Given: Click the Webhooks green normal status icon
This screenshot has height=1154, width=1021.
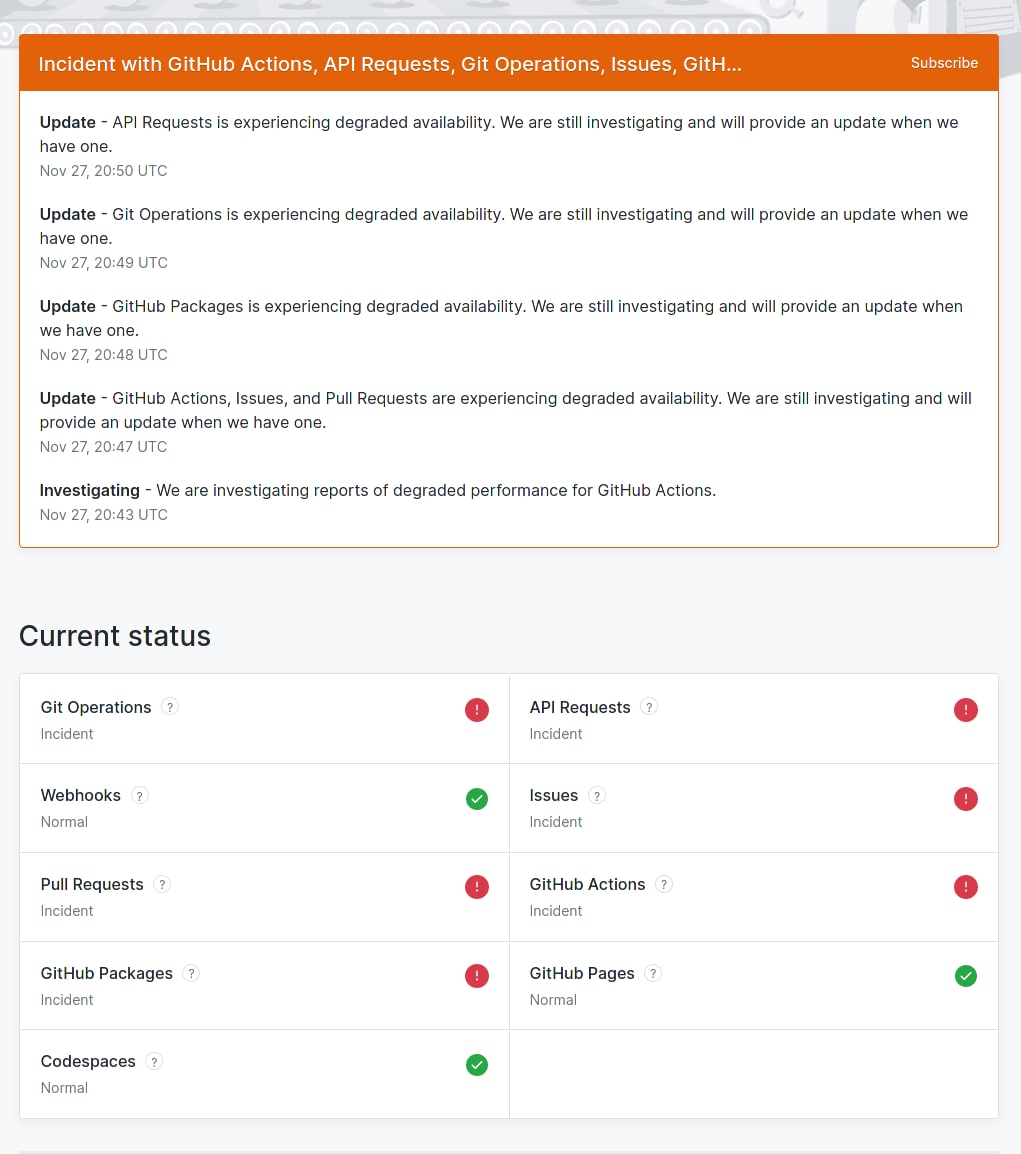Looking at the screenshot, I should pyautogui.click(x=477, y=798).
